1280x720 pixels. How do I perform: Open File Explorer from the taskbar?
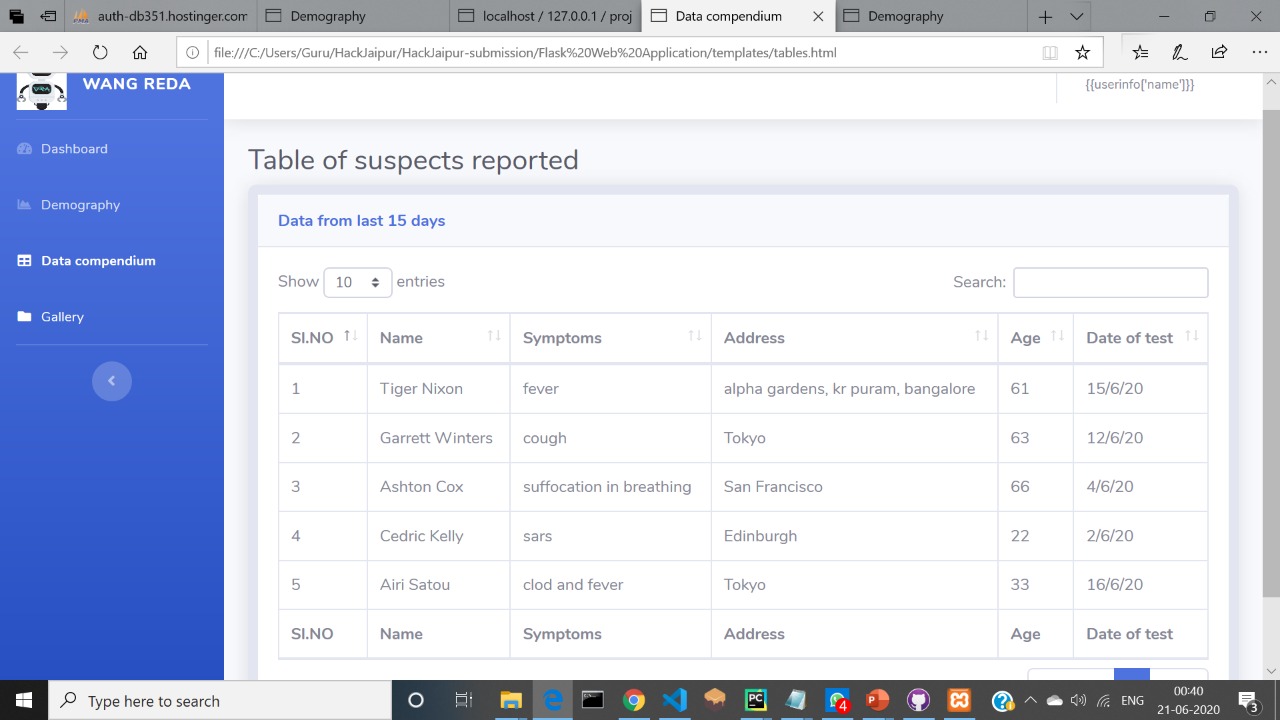point(511,701)
